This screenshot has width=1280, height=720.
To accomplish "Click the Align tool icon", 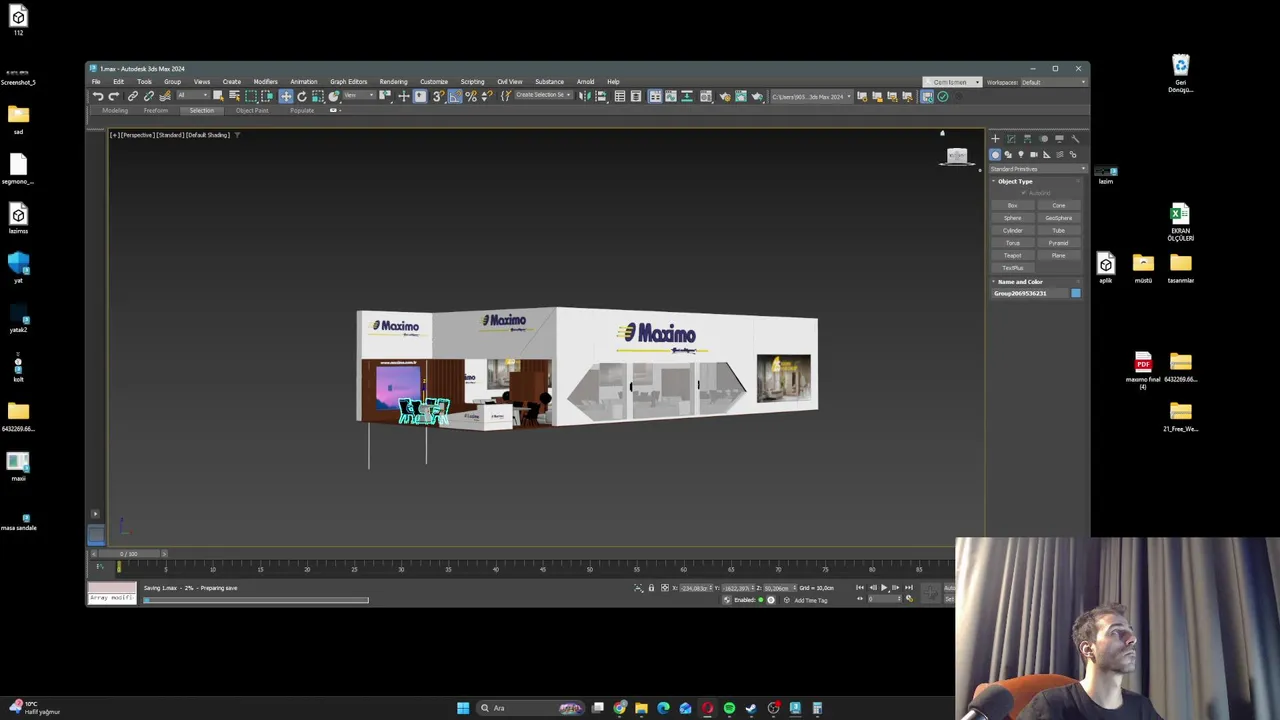I will click(x=601, y=96).
